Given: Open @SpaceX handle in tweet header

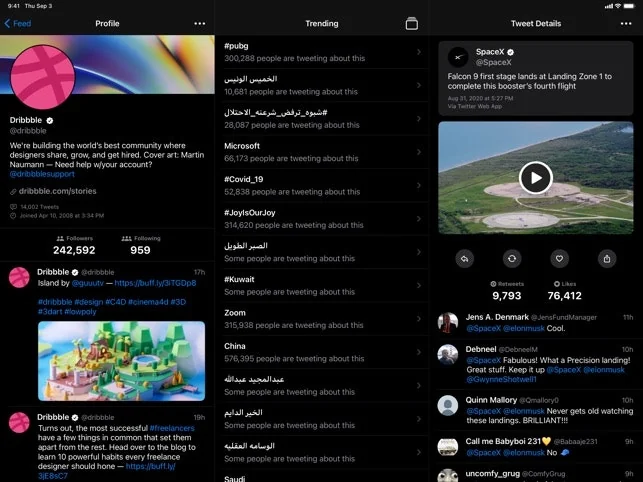Looking at the screenshot, I should pyautogui.click(x=493, y=62).
